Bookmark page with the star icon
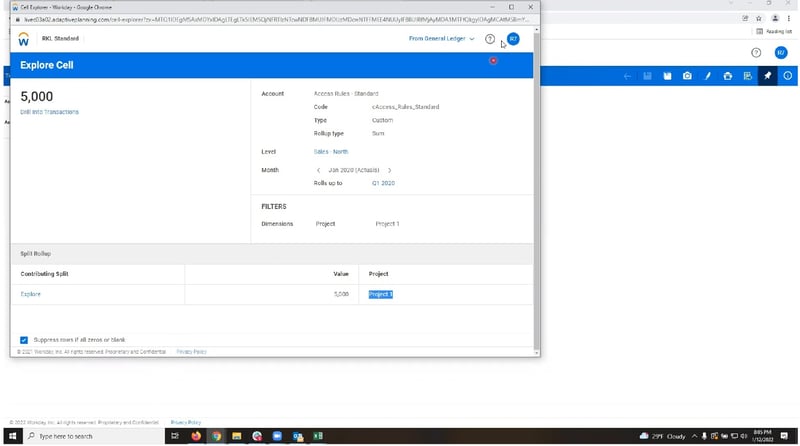Viewport: 800px width, 446px height. [x=759, y=18]
